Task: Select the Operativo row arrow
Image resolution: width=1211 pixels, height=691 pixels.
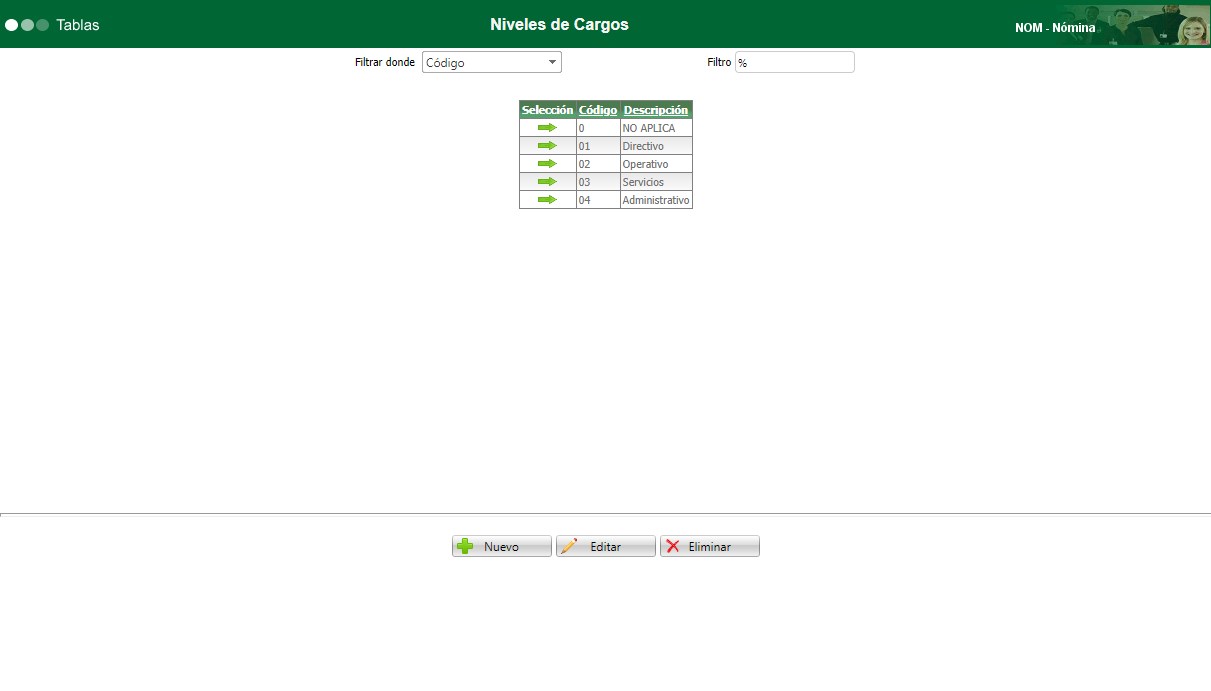Action: [x=547, y=164]
